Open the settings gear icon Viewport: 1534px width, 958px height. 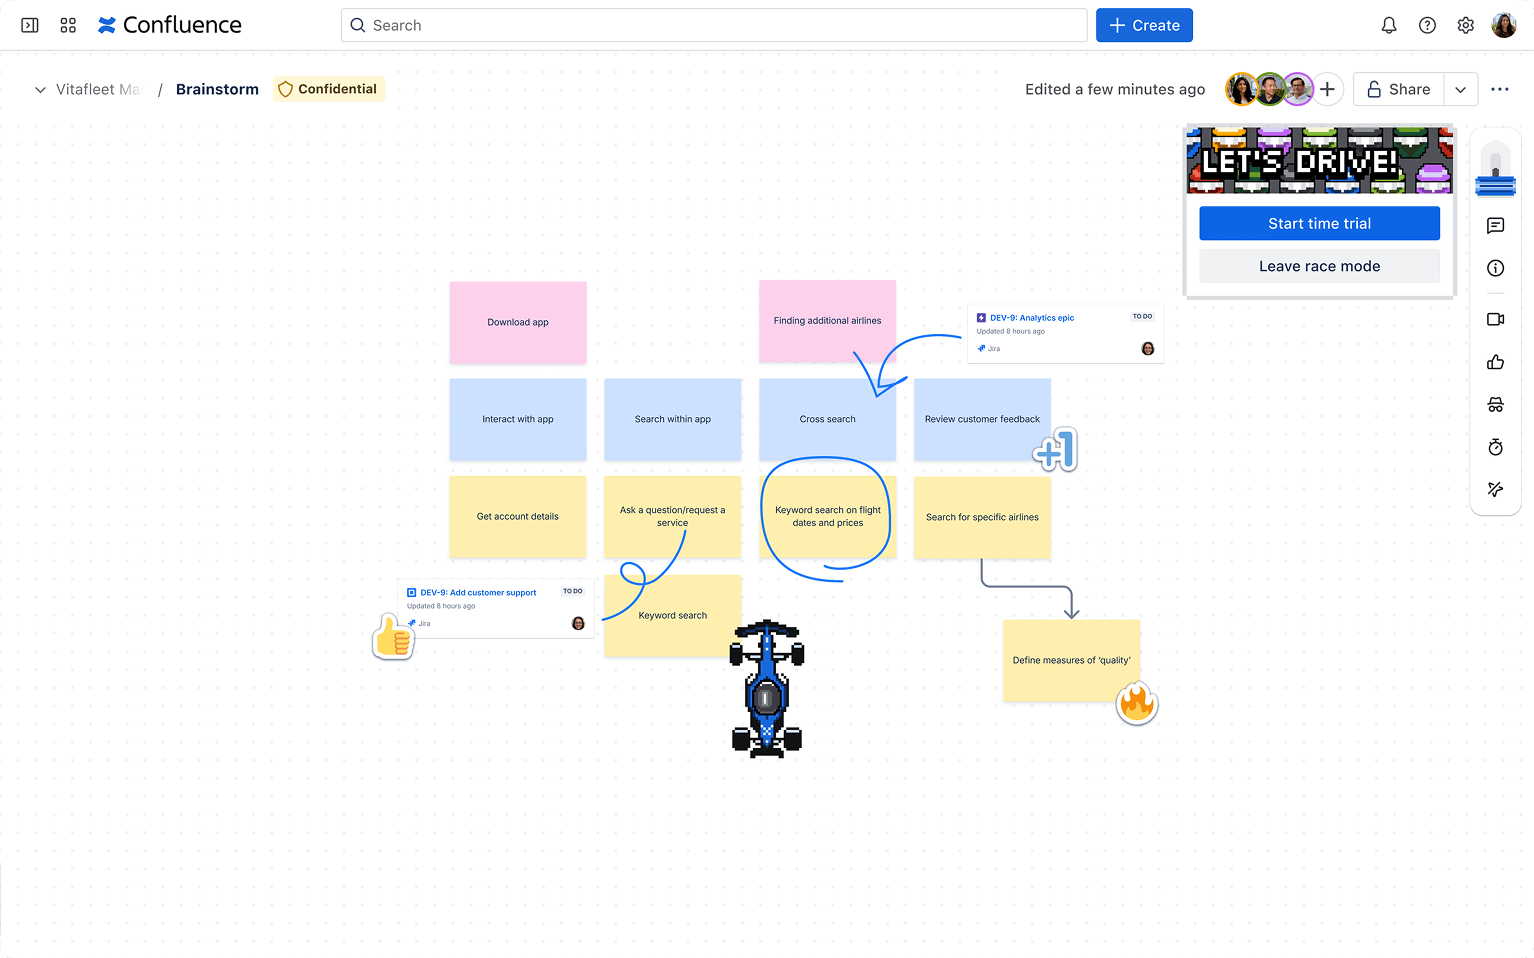pyautogui.click(x=1465, y=25)
